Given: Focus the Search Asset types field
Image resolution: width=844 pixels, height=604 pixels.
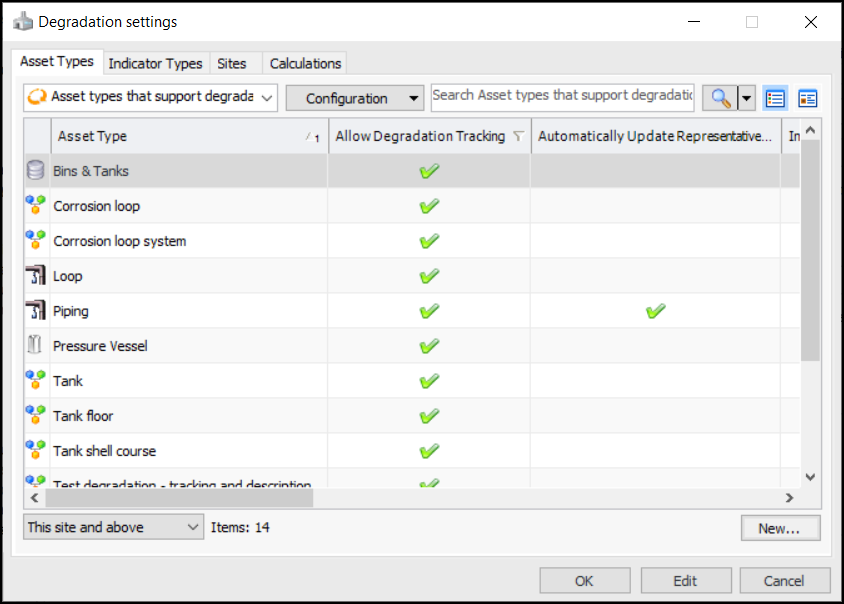Looking at the screenshot, I should pos(562,96).
